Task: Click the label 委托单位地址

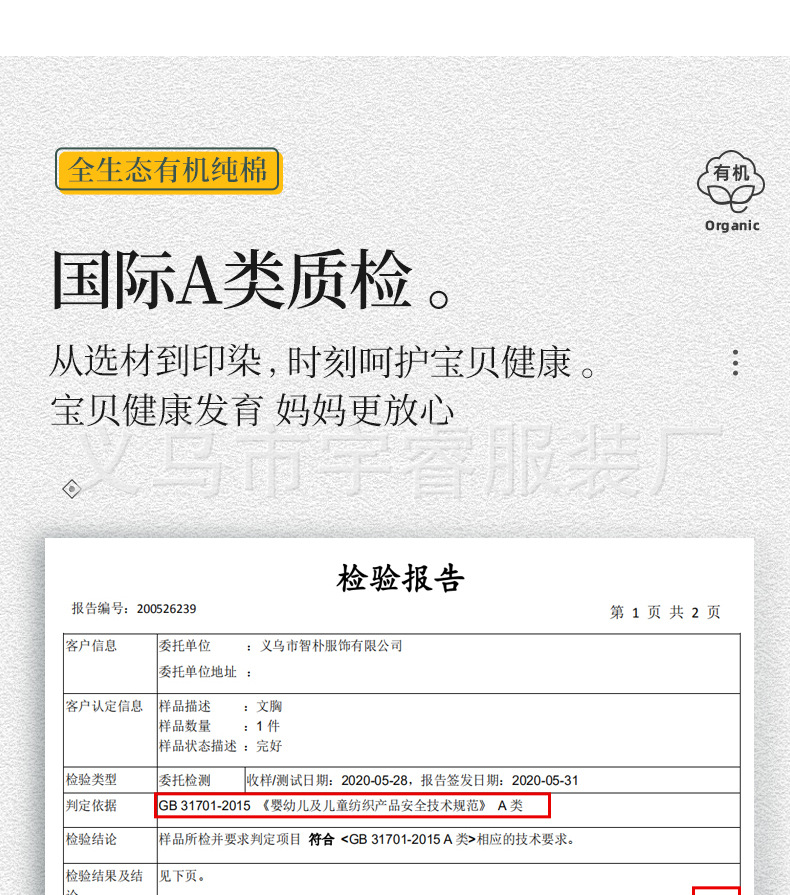Action: click(198, 672)
